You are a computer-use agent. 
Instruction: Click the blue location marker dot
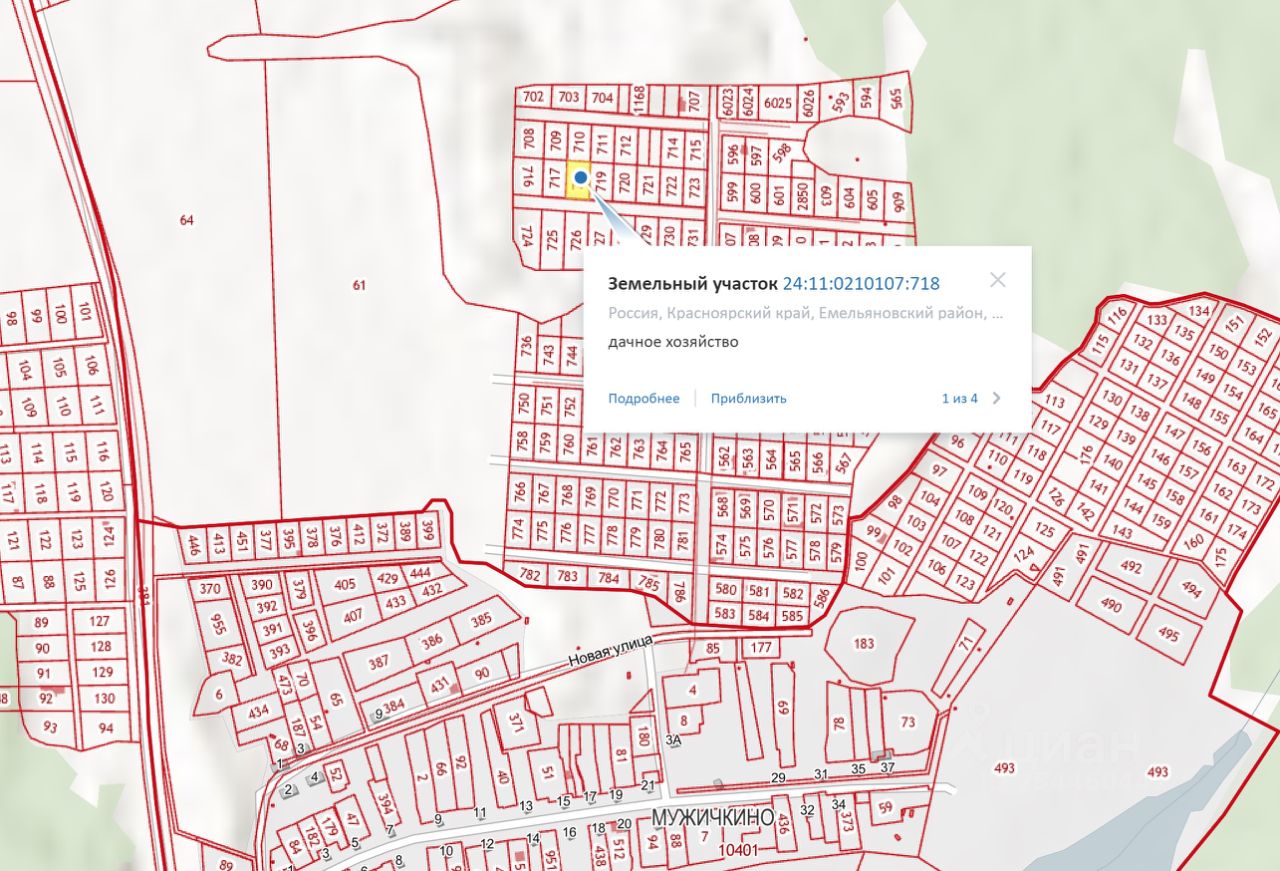tap(580, 177)
